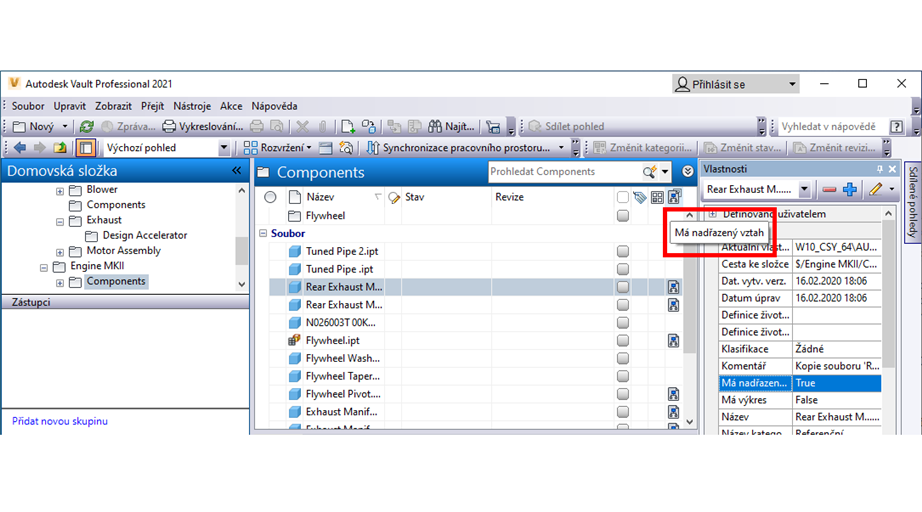Open the Nápověda menu
The image size is (922, 512).
[x=274, y=106]
